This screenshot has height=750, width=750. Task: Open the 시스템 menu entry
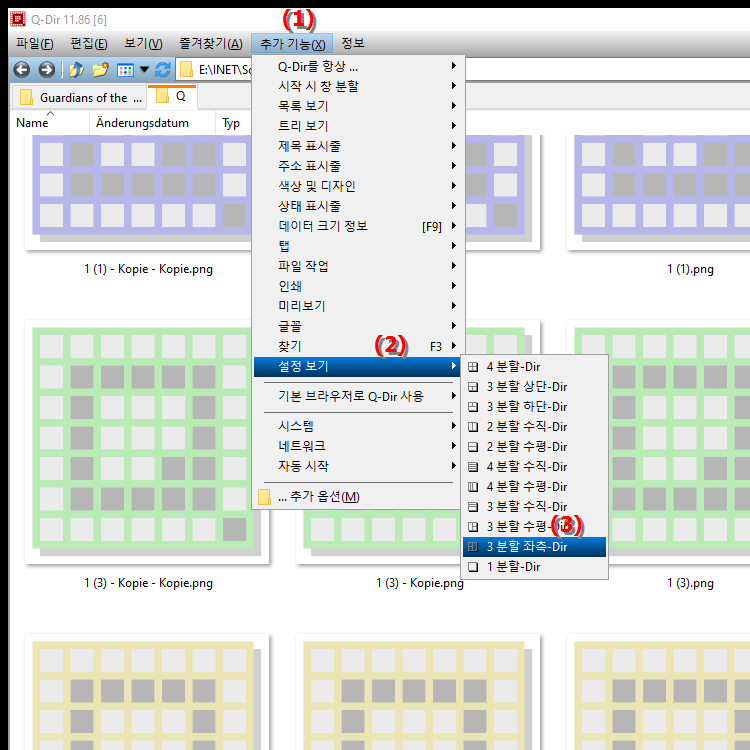357,426
